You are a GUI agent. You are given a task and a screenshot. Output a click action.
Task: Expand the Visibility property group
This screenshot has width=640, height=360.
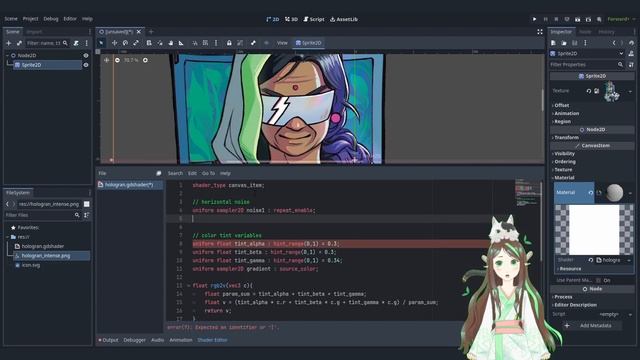(563, 154)
